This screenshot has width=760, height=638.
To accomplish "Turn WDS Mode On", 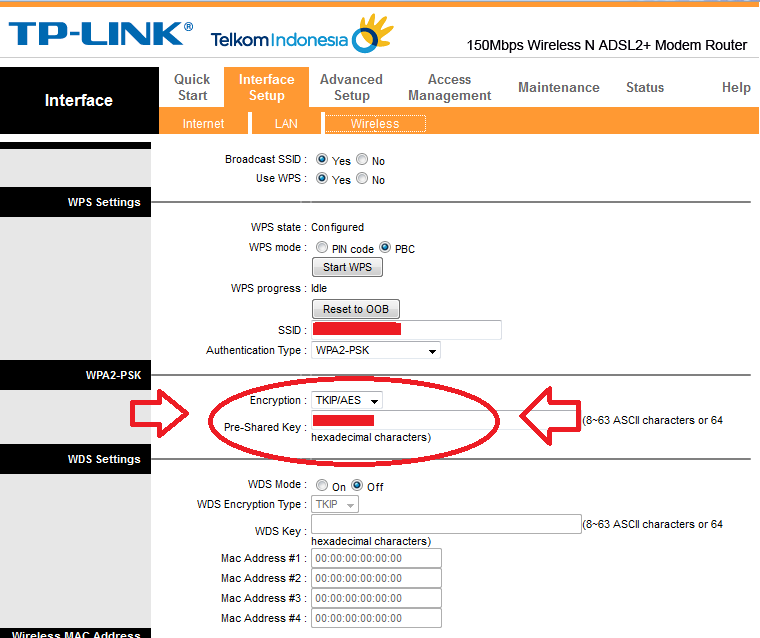I will coord(322,485).
